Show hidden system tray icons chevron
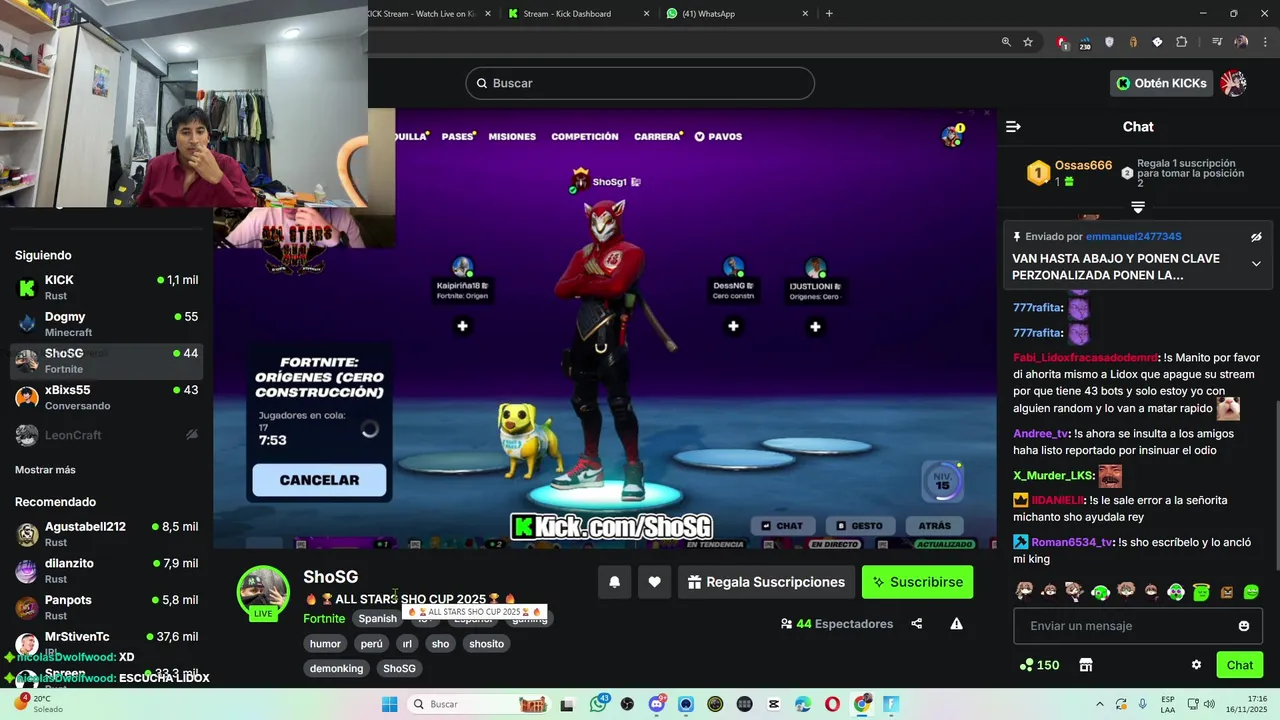 1100,704
